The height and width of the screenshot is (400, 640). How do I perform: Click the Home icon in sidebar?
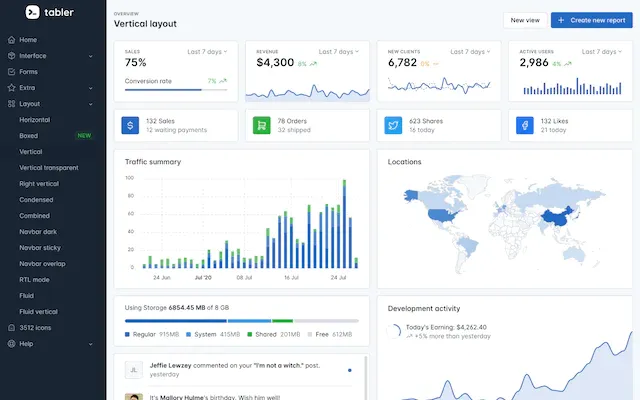(x=11, y=40)
